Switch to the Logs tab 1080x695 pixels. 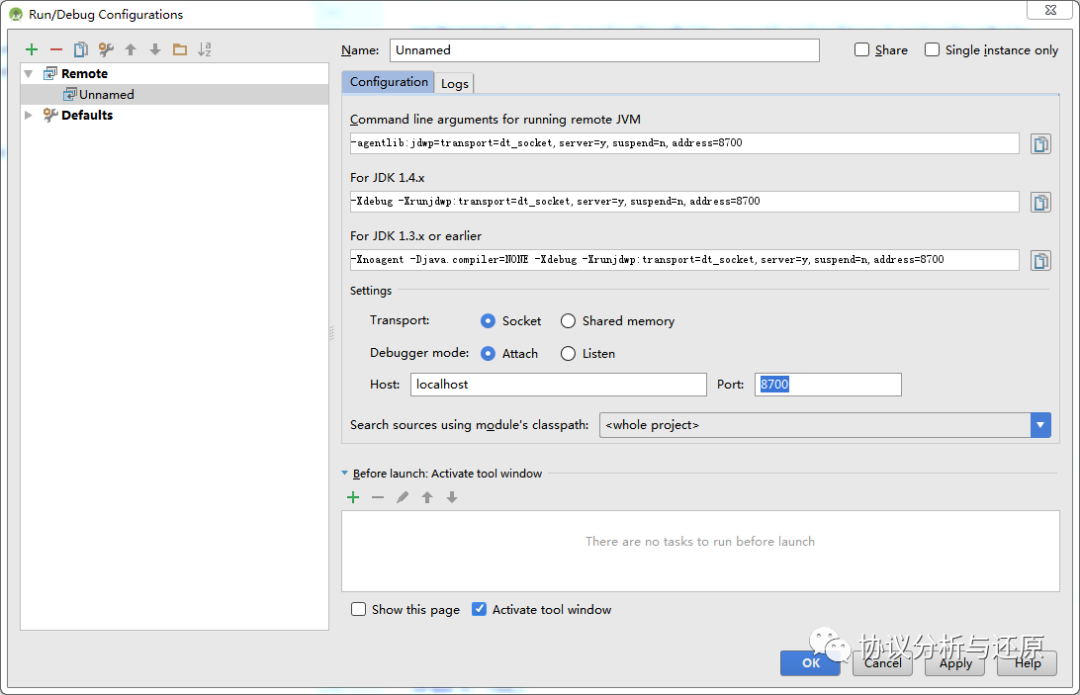[x=455, y=83]
